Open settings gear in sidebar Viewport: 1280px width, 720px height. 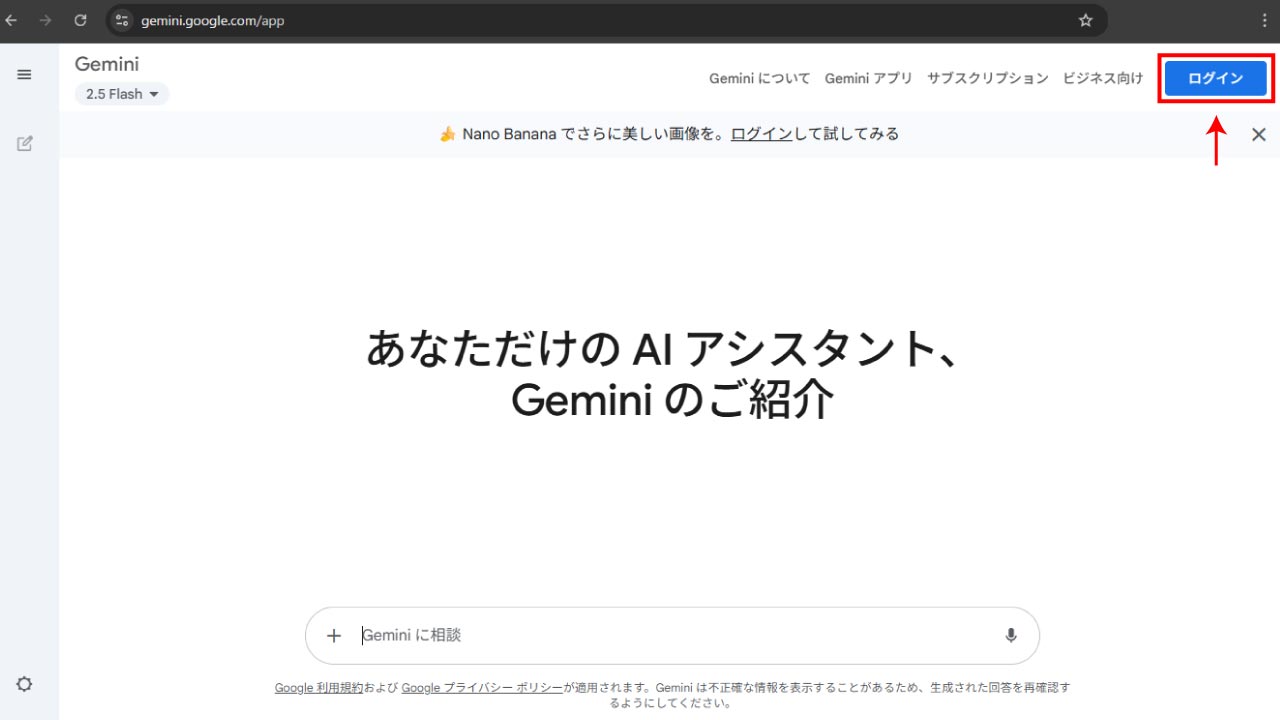click(24, 684)
